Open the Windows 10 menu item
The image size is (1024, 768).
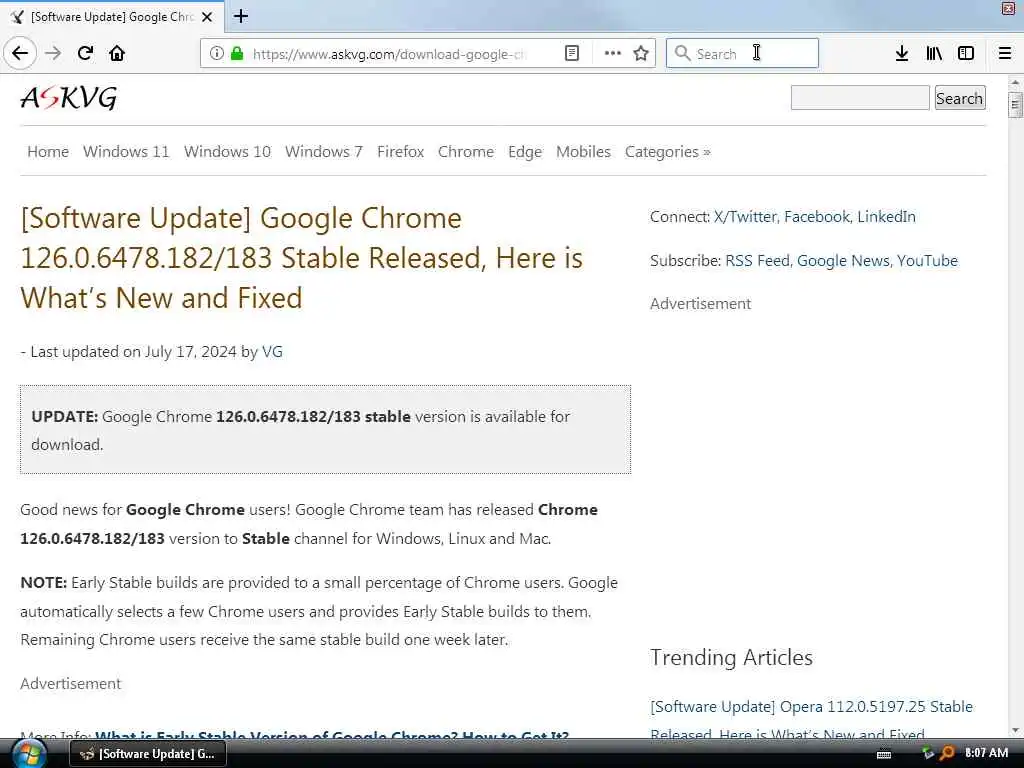click(x=227, y=152)
